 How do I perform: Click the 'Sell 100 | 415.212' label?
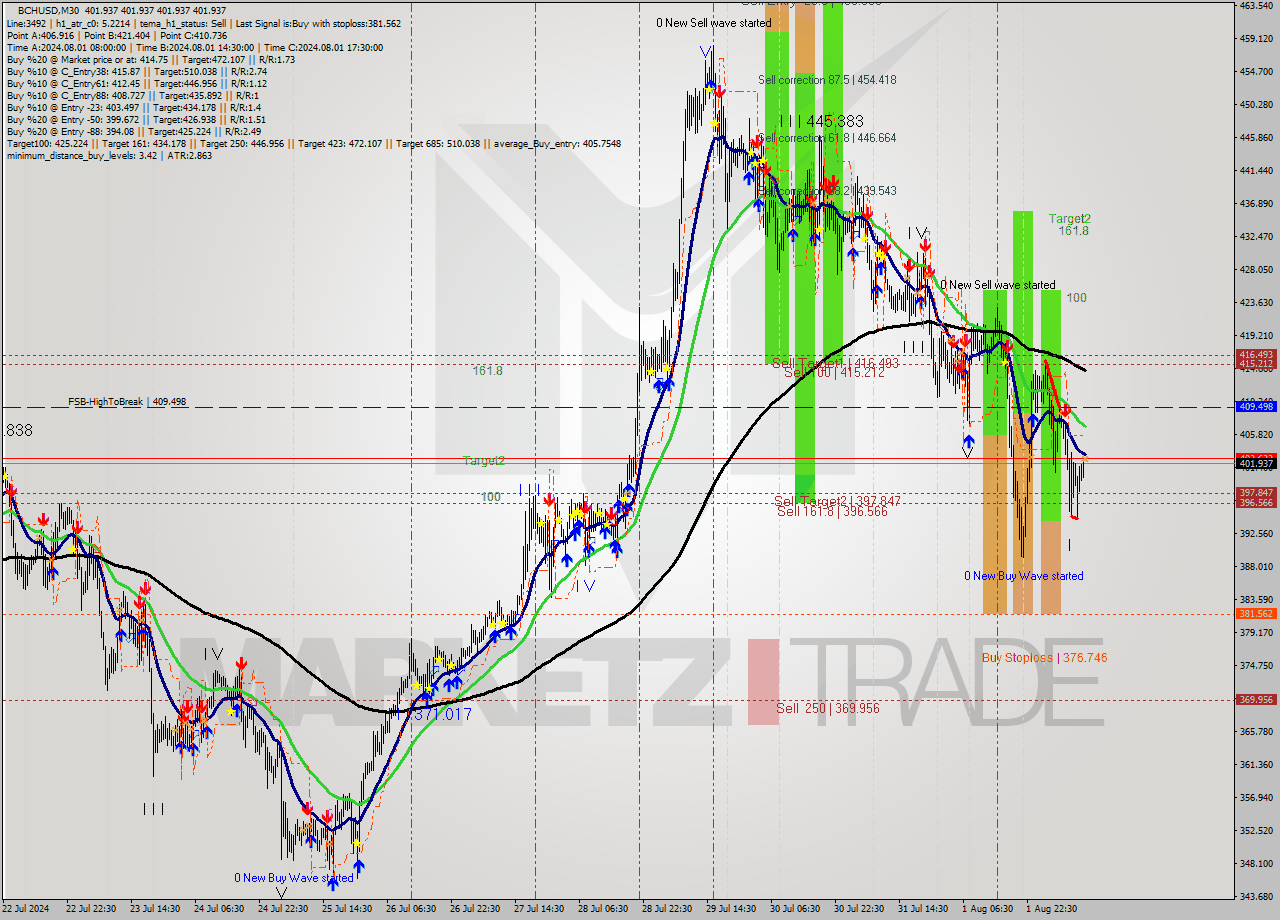(x=834, y=372)
